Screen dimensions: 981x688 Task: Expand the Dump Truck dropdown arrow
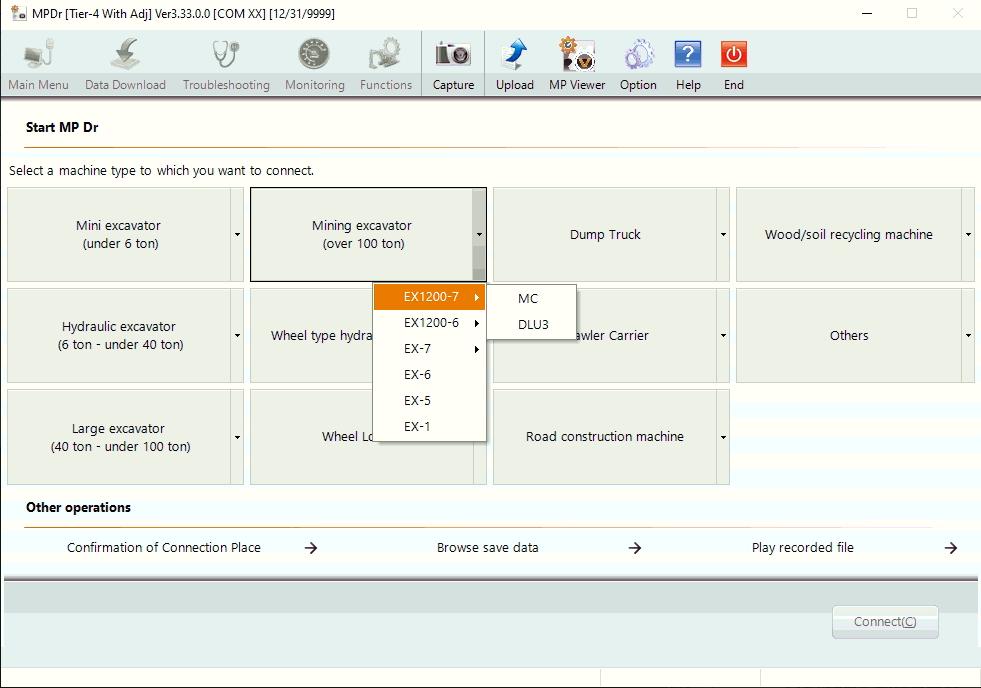(723, 235)
